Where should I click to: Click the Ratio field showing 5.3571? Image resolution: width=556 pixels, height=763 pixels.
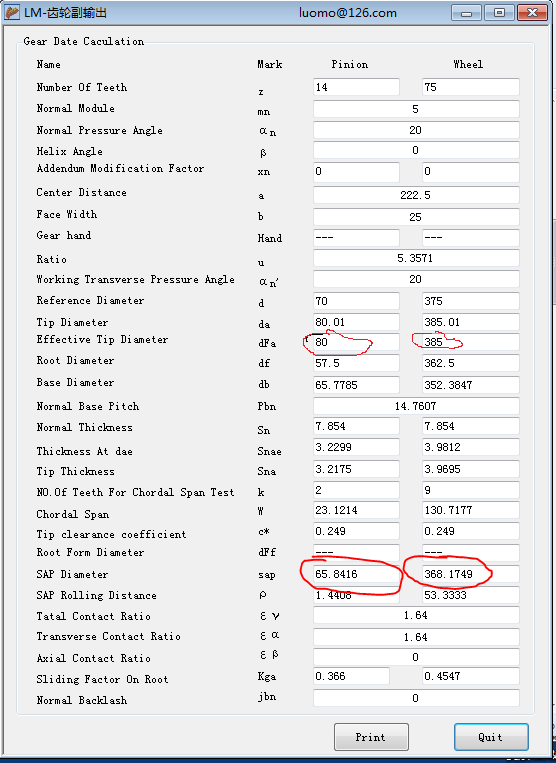click(x=416, y=258)
